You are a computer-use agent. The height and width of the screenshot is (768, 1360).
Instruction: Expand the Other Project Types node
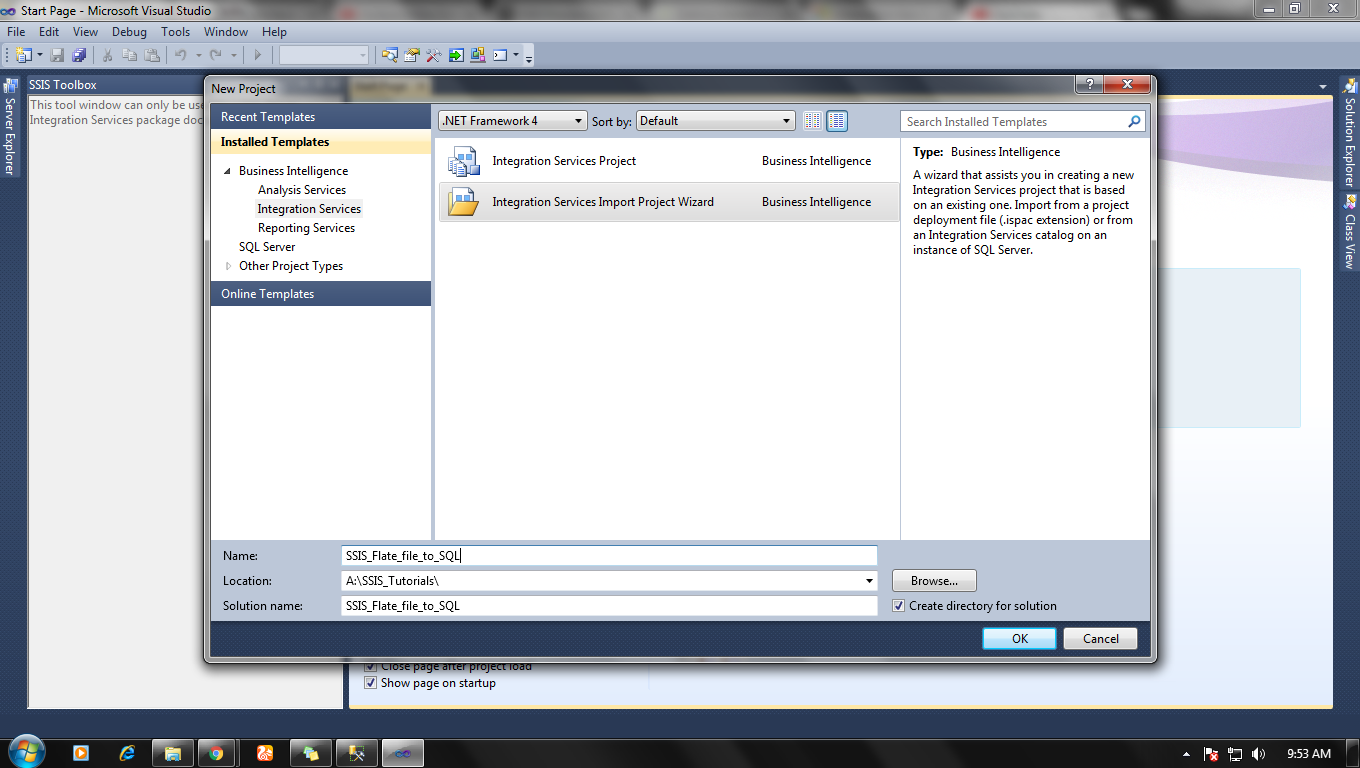pyautogui.click(x=228, y=266)
